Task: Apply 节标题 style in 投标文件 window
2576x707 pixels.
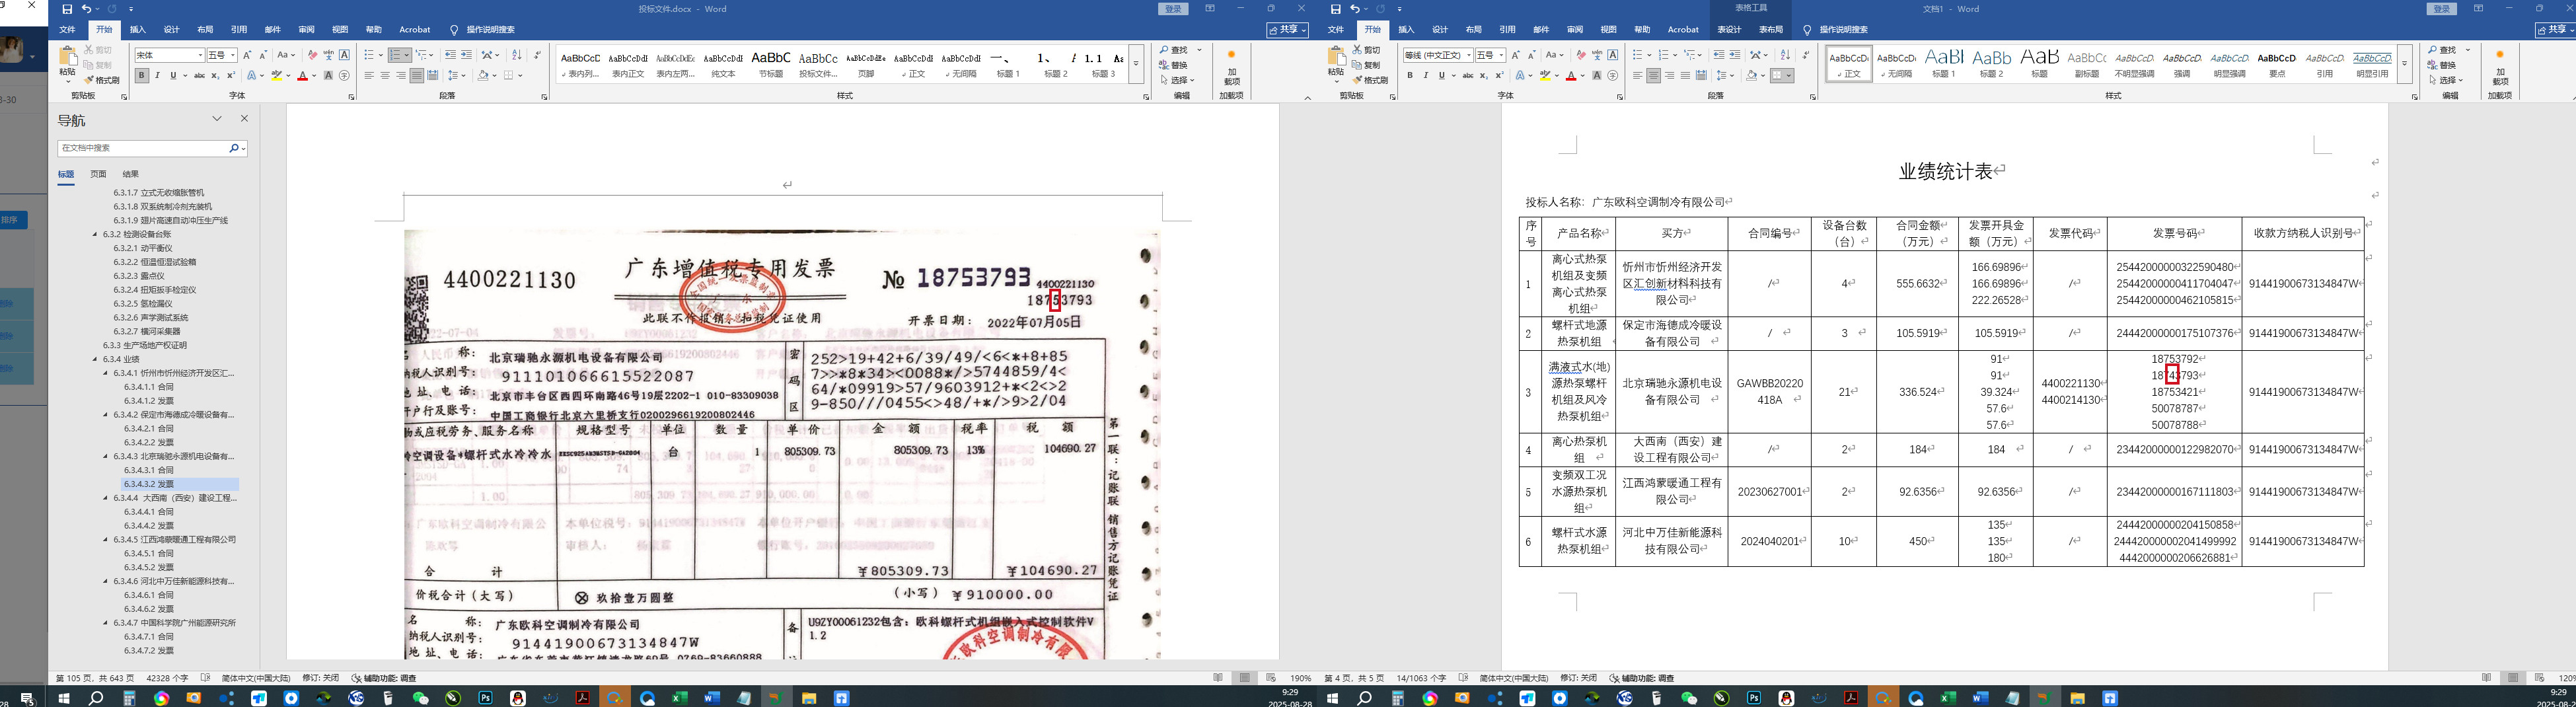Action: pyautogui.click(x=771, y=63)
